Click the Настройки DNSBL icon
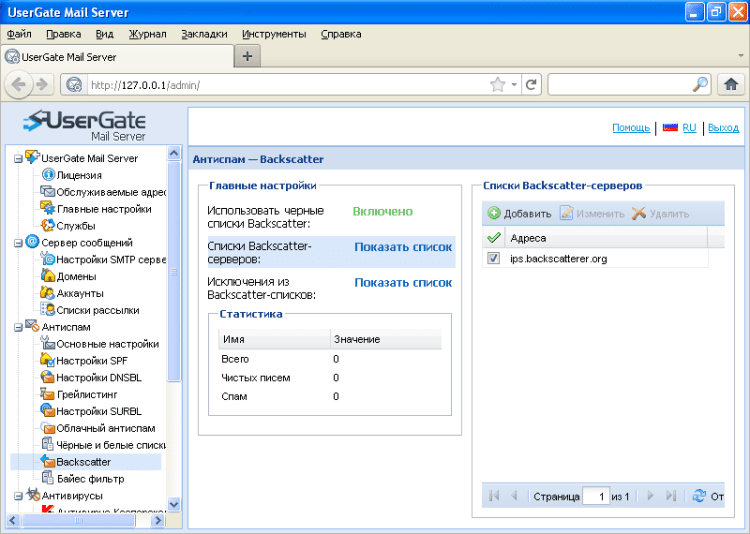The width and height of the screenshot is (750, 534). 47,377
